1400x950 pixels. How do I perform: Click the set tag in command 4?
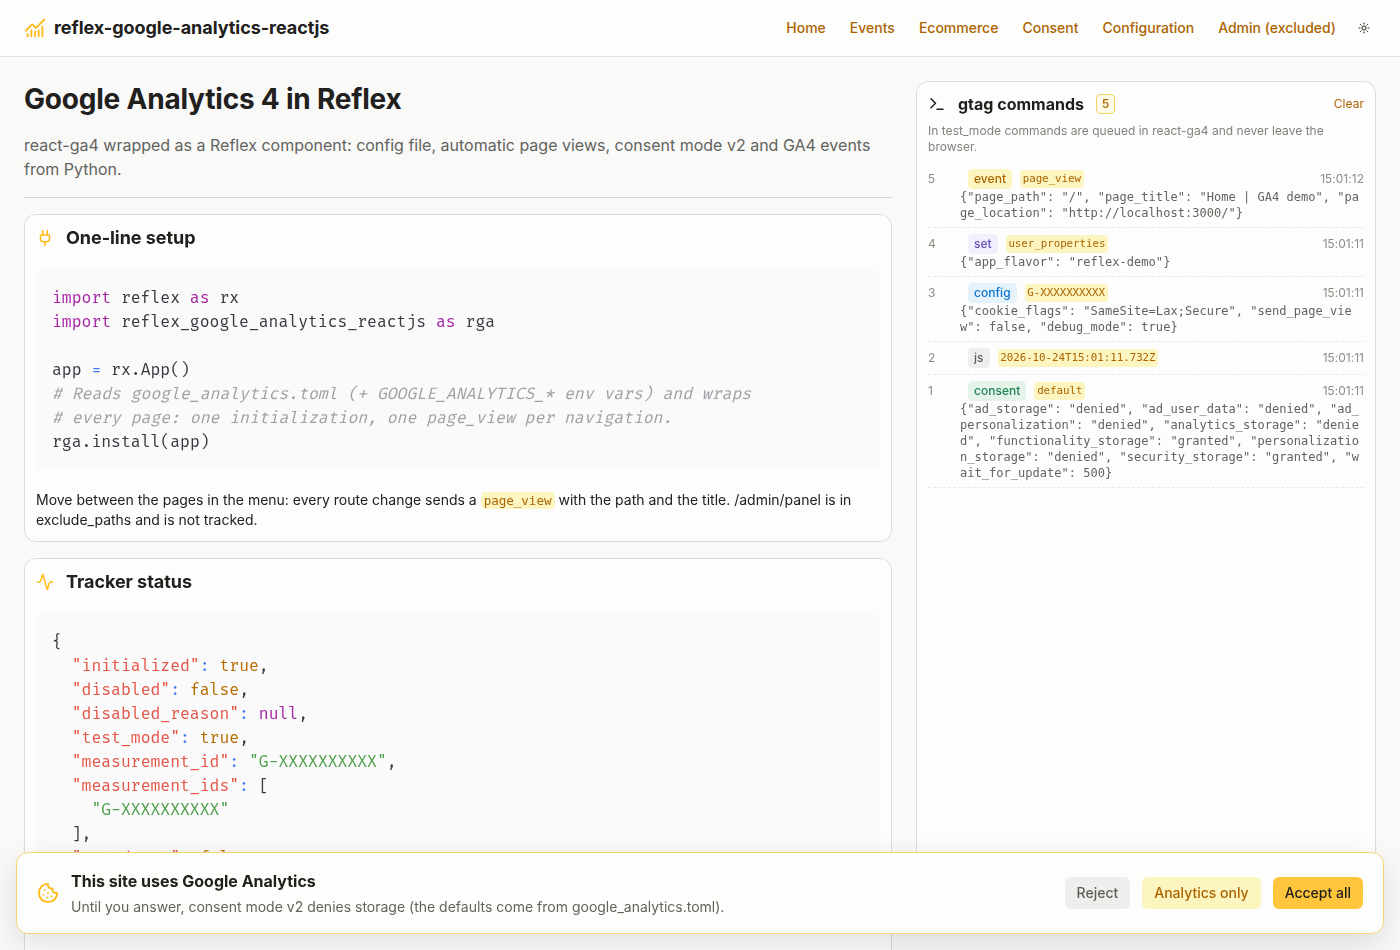click(983, 244)
